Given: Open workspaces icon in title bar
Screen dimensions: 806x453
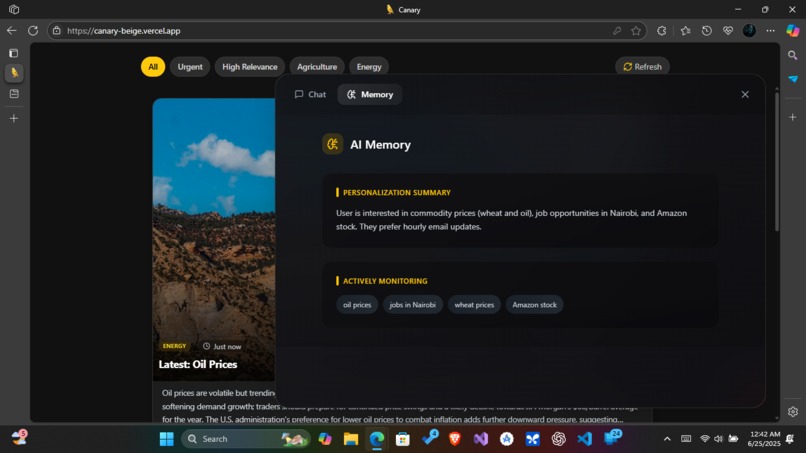Looking at the screenshot, I should click(x=14, y=9).
